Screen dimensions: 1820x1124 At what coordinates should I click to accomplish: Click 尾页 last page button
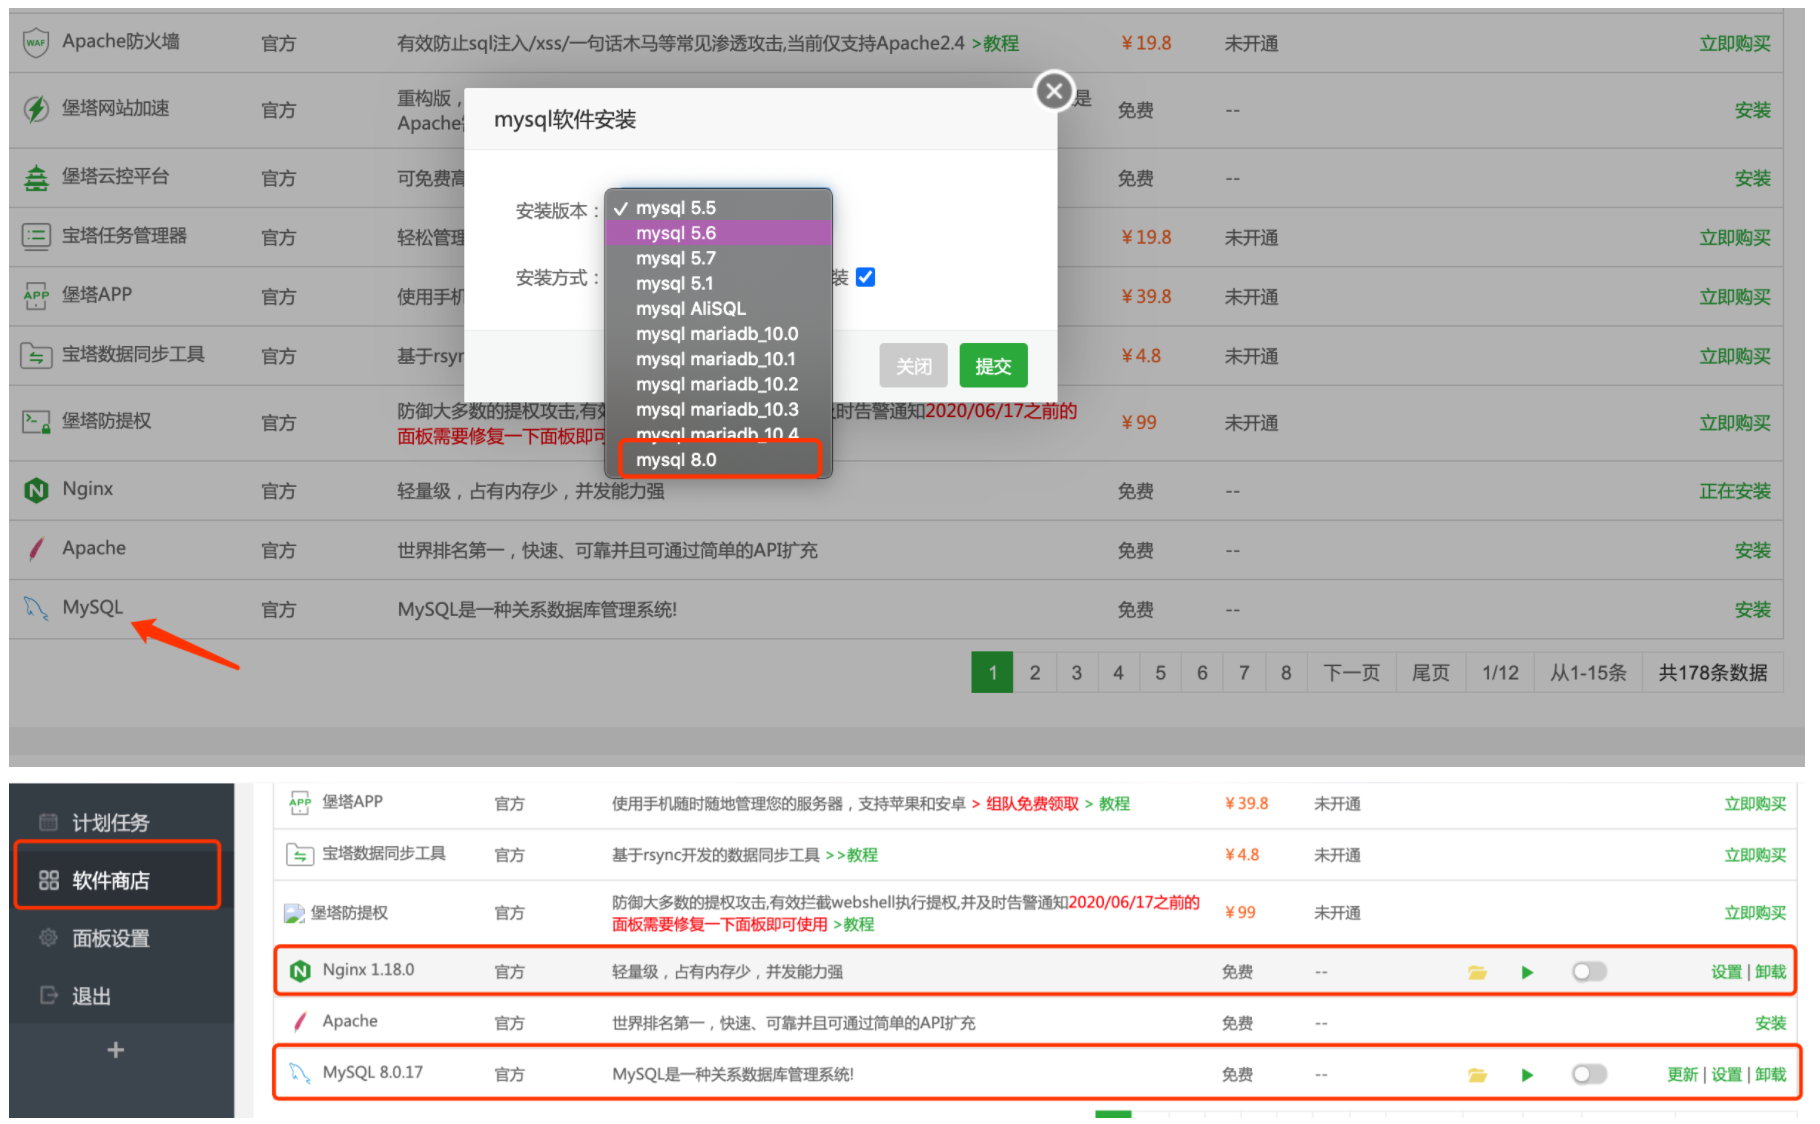coord(1430,672)
